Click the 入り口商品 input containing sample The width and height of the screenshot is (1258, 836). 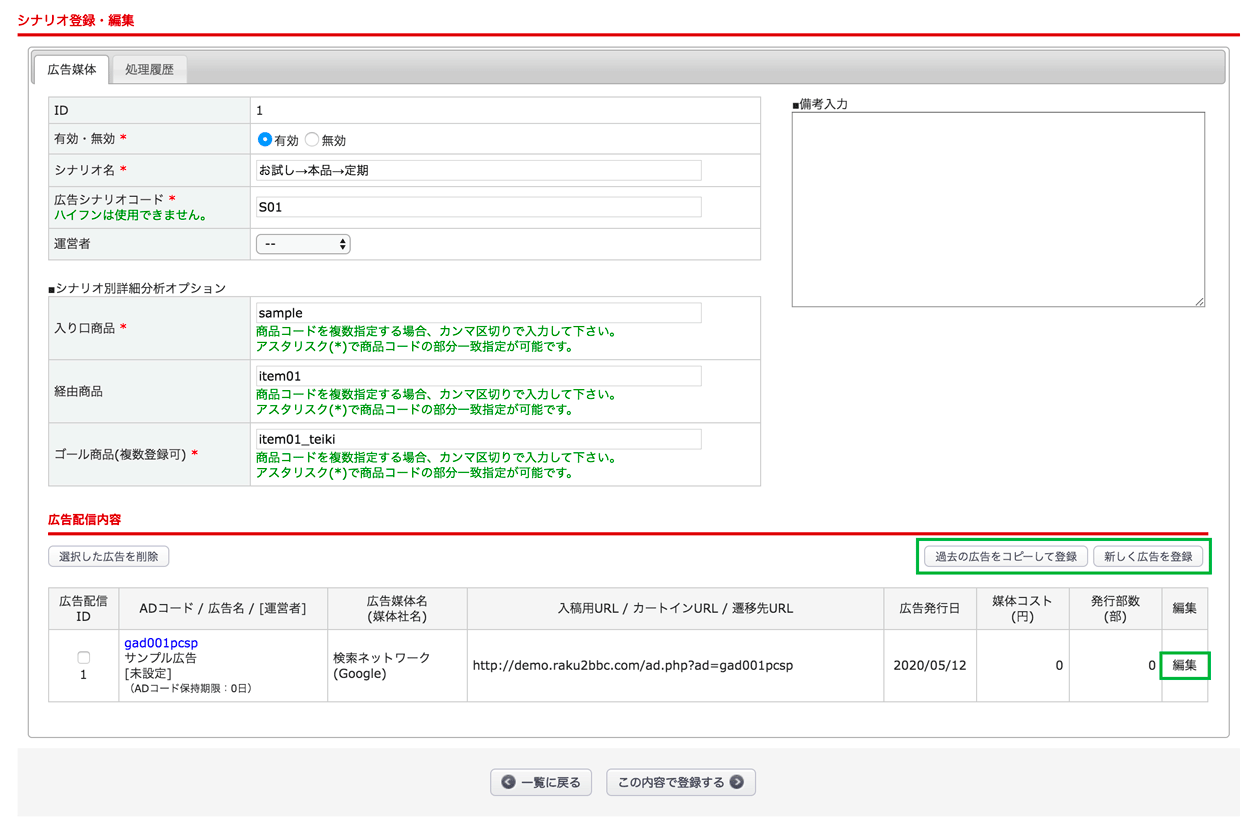click(478, 313)
